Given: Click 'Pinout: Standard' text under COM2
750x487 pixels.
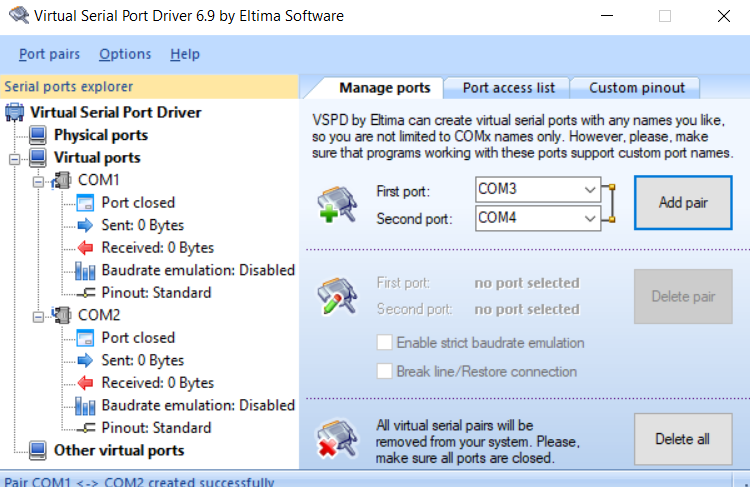Looking at the screenshot, I should [156, 428].
